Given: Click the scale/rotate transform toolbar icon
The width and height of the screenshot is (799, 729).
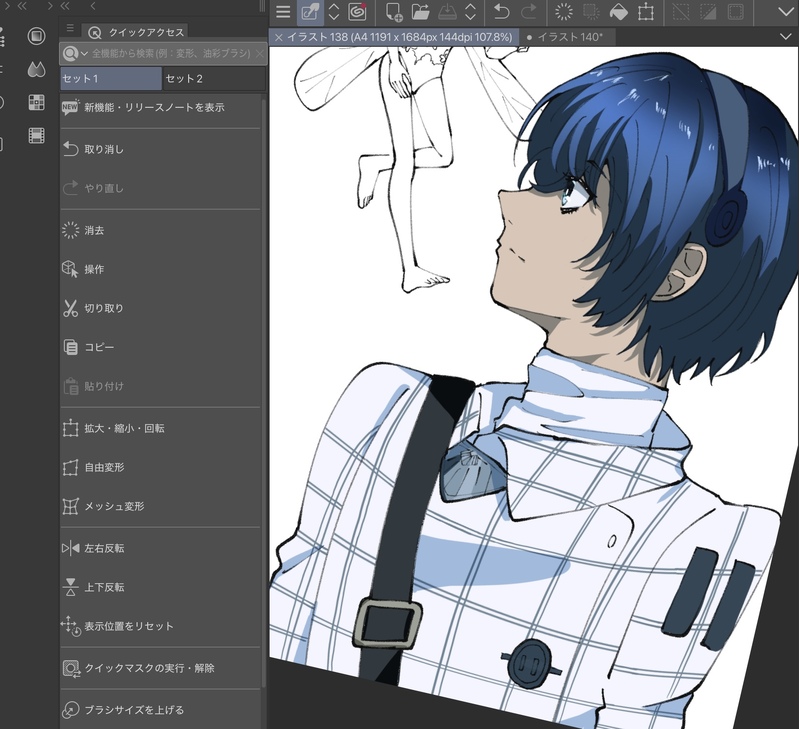Looking at the screenshot, I should (x=646, y=12).
